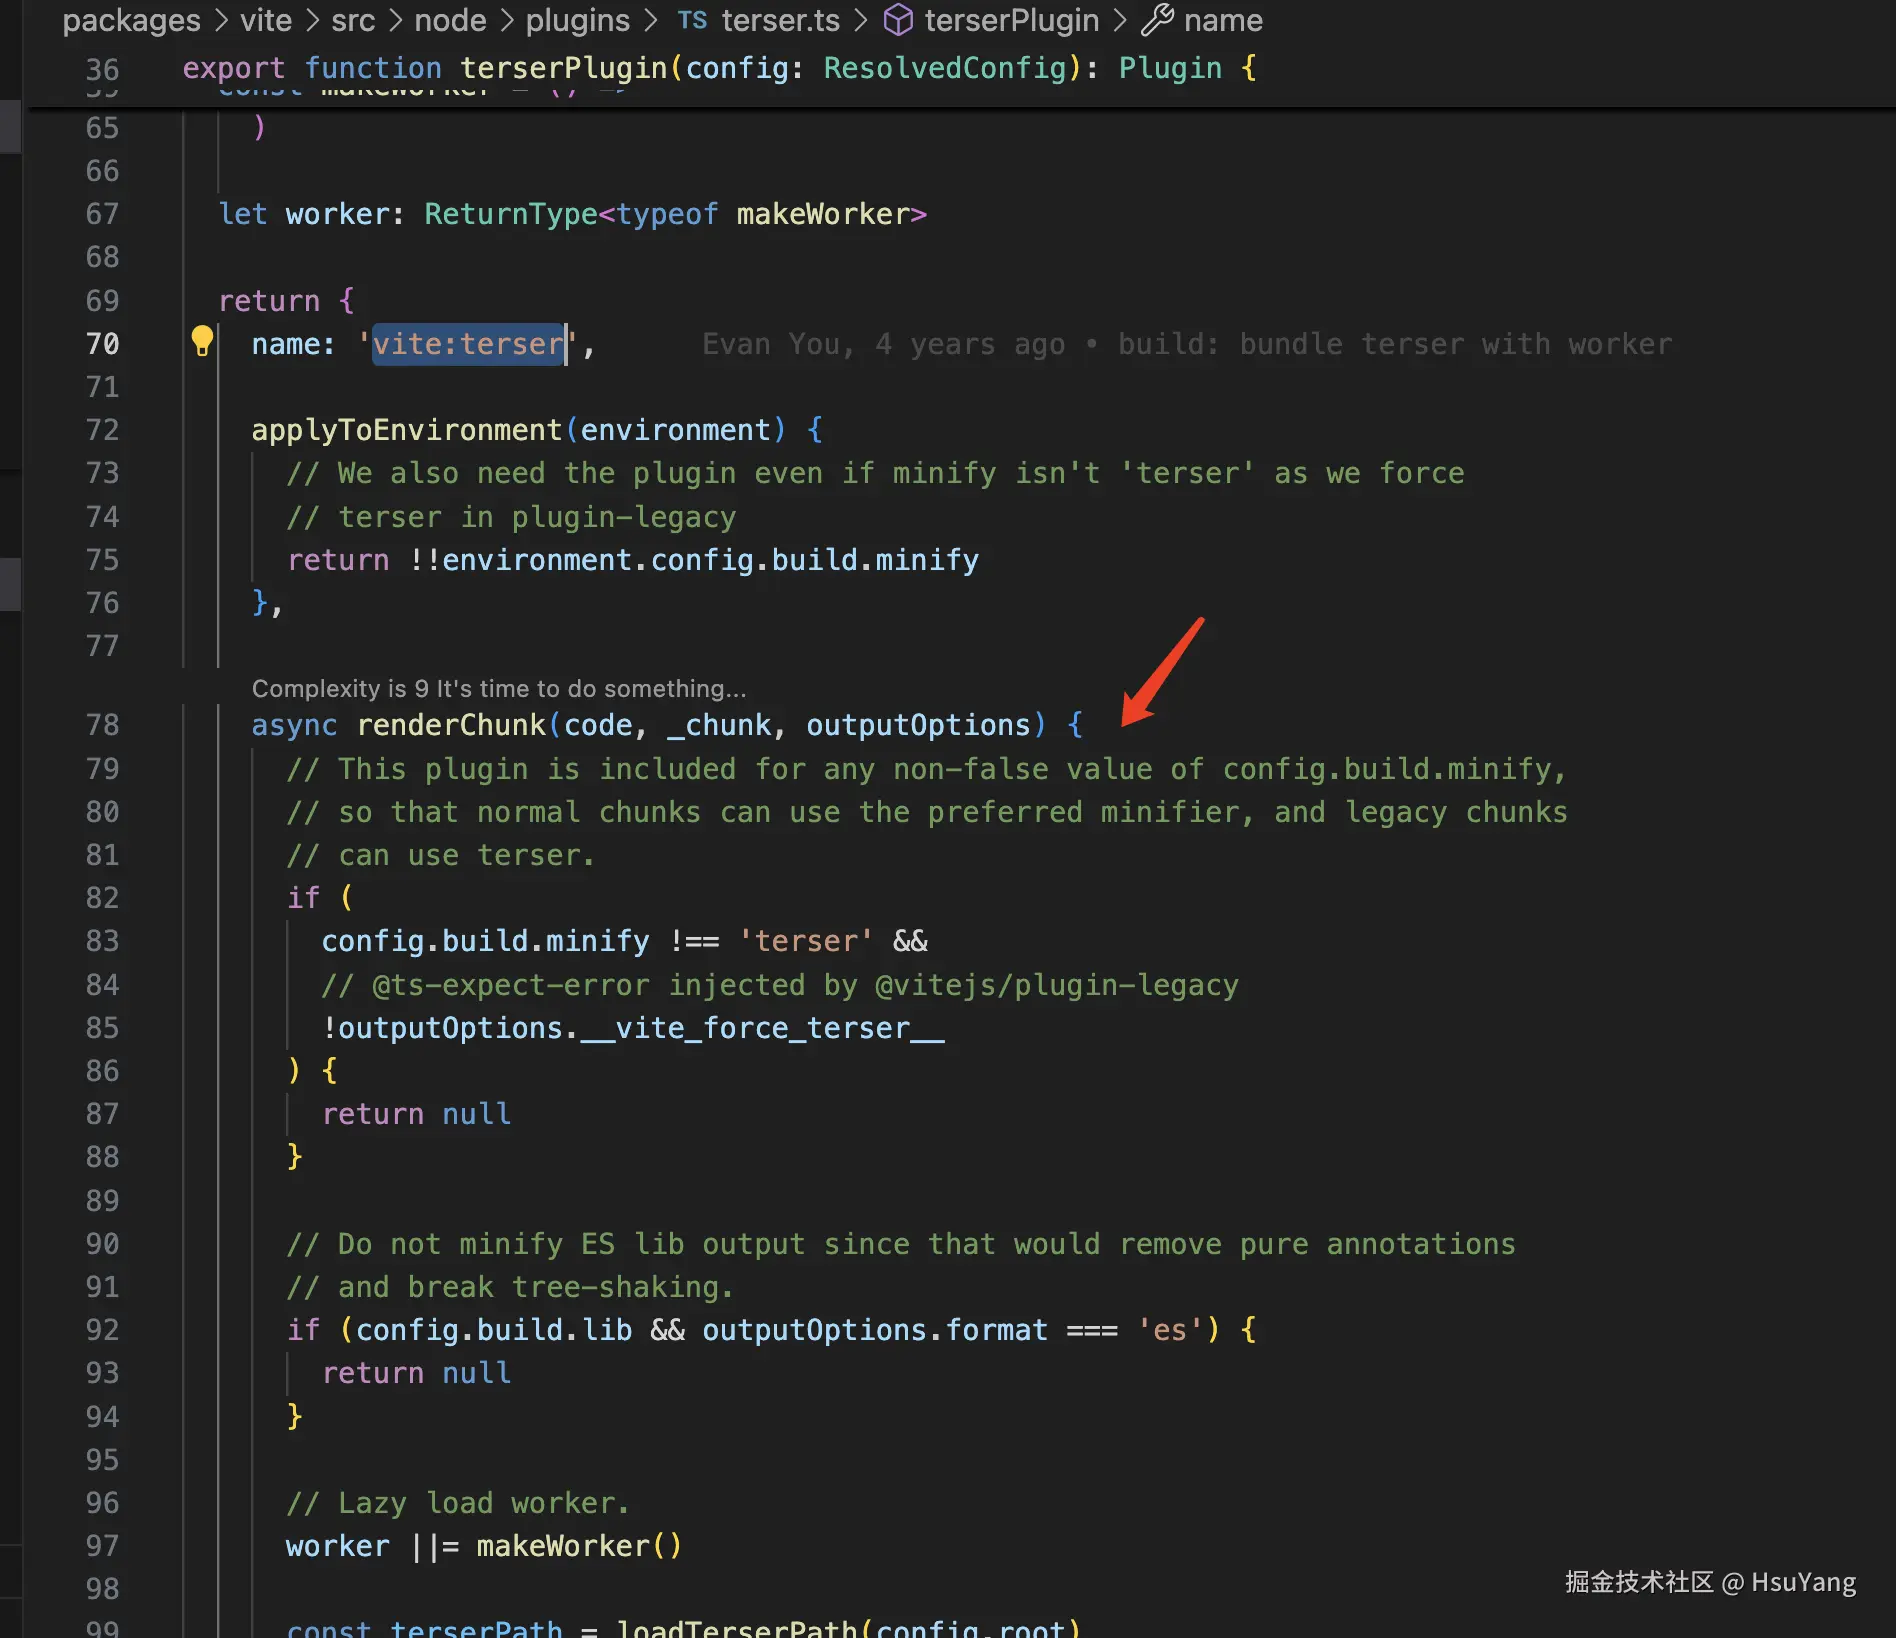The height and width of the screenshot is (1638, 1896).
Task: Click 'loadTerserPath' function call
Action: click(x=737, y=1628)
